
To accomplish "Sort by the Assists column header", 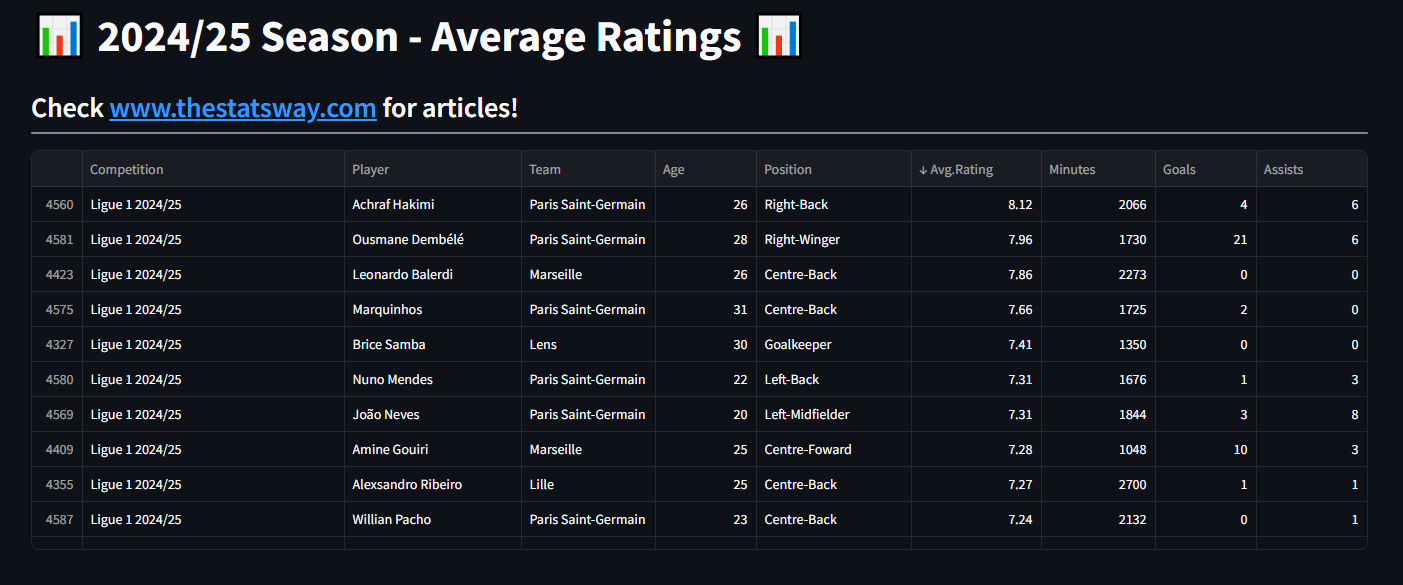I will 1311,169.
